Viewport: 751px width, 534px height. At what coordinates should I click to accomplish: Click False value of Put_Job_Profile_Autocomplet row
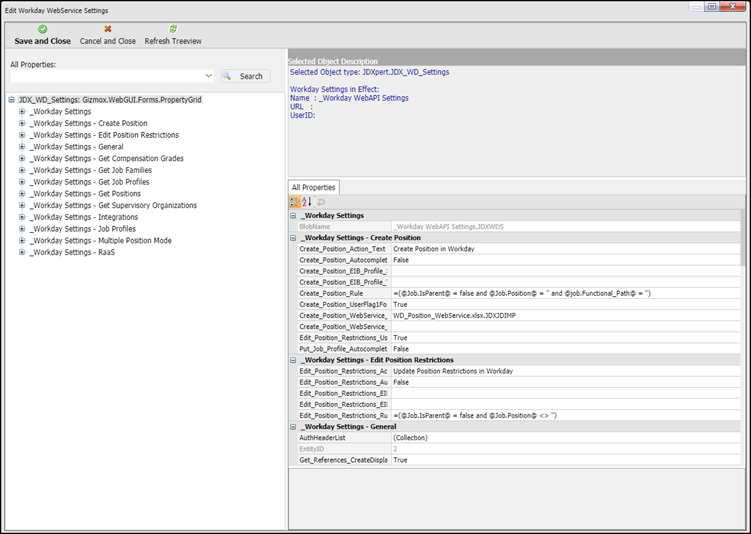pos(566,349)
